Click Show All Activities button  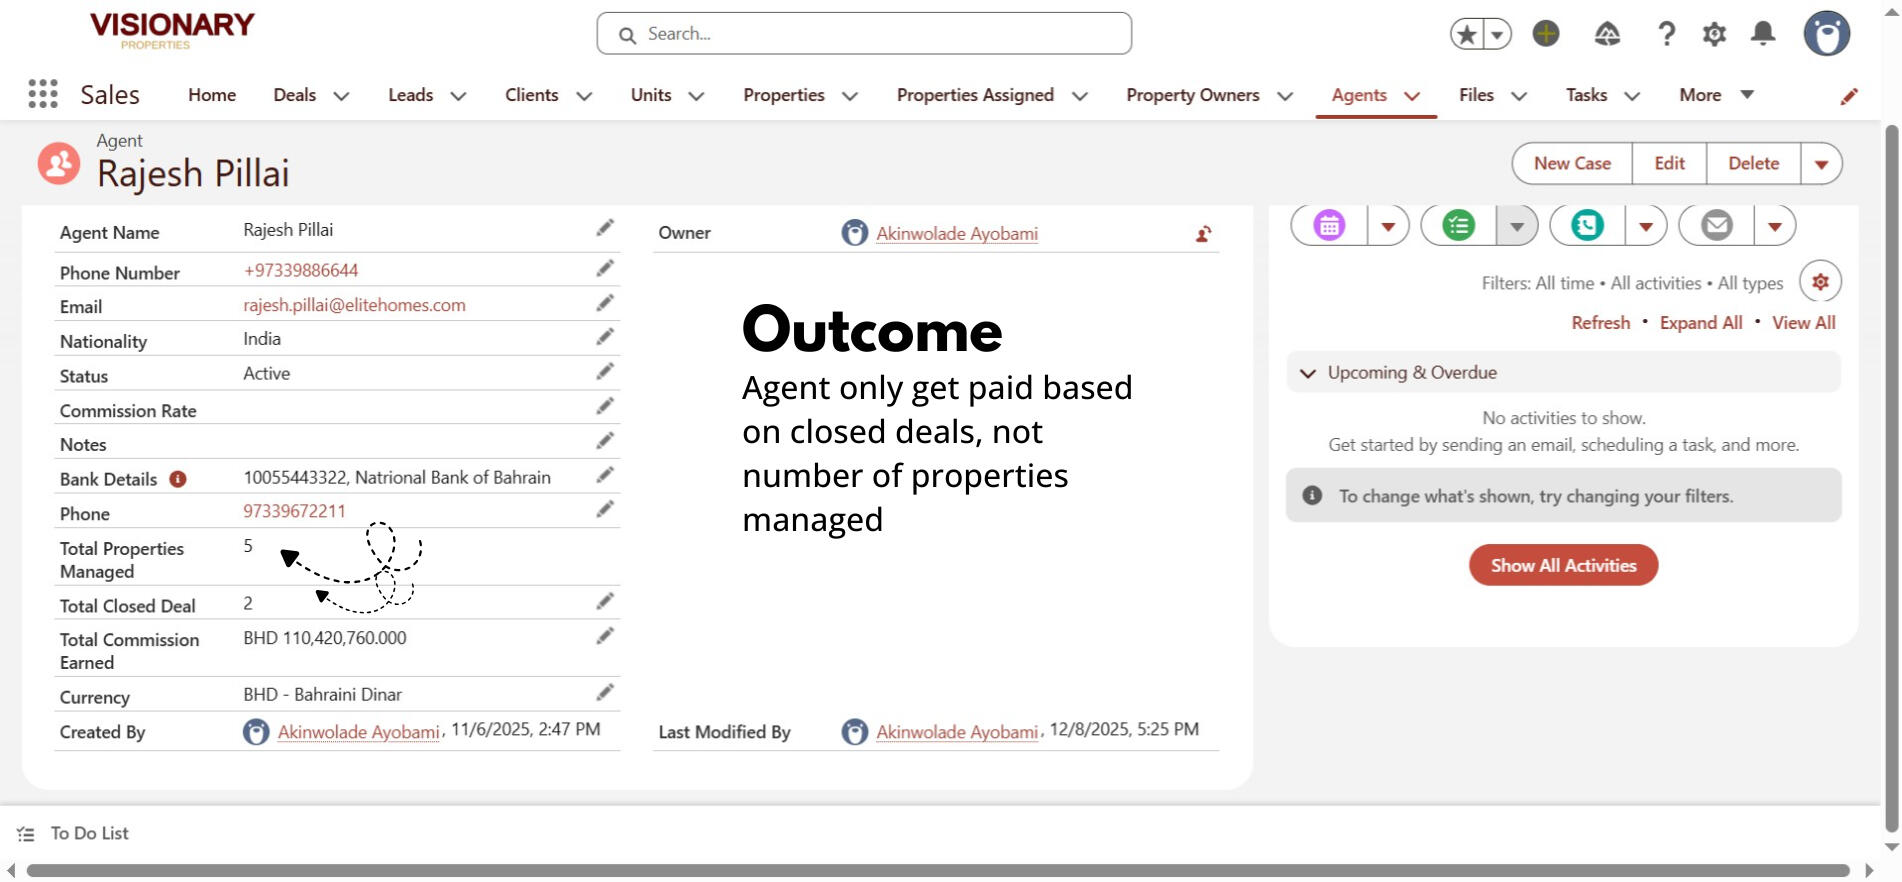1563,565
